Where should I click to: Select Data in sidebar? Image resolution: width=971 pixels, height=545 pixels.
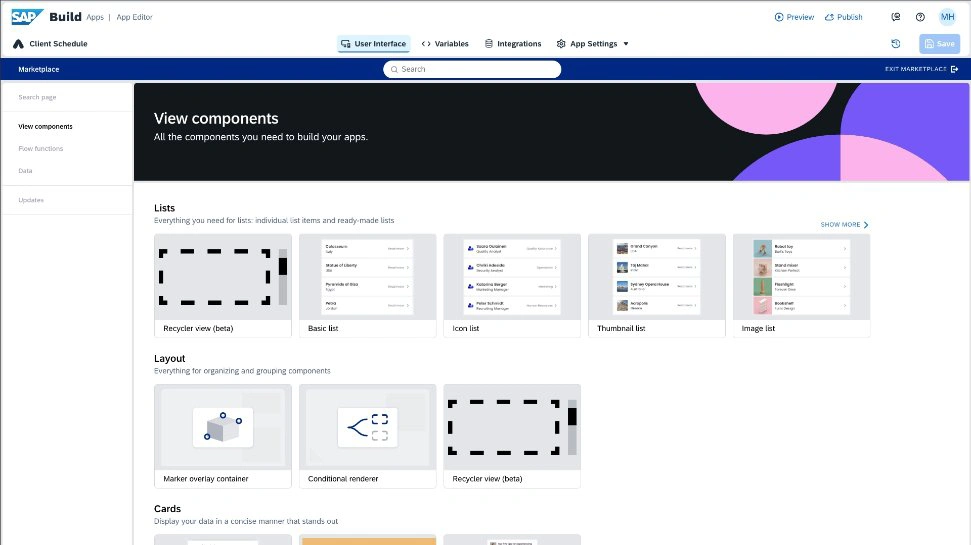25,171
